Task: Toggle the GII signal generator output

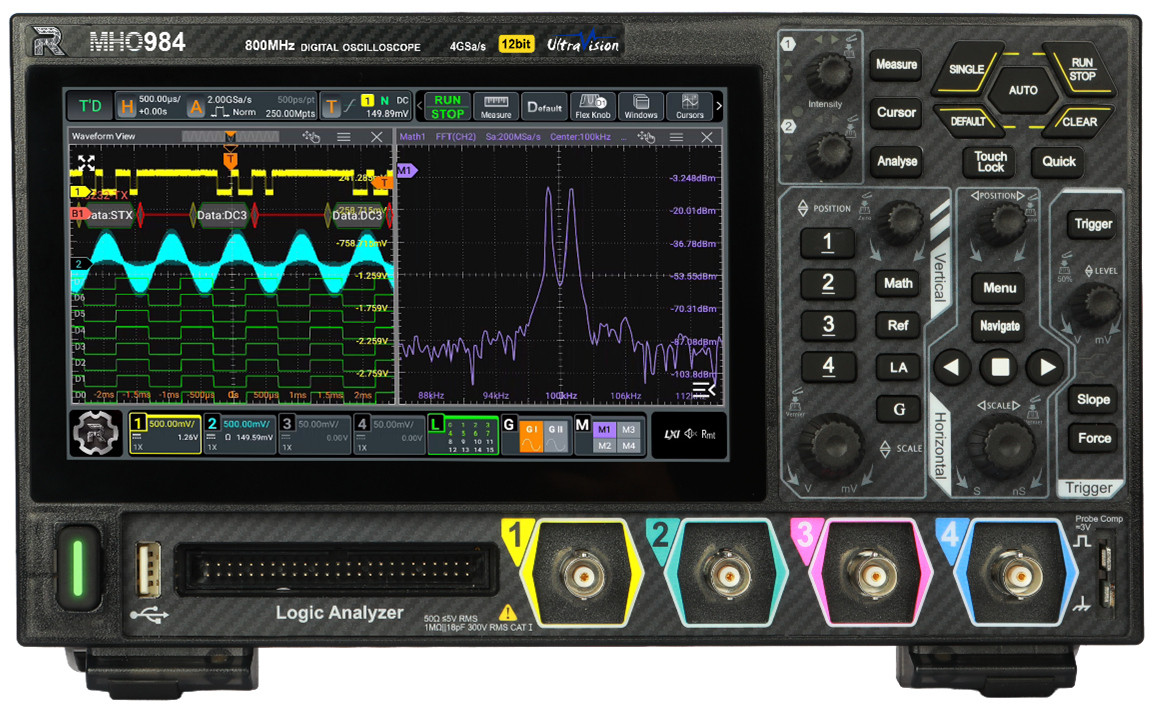Action: [557, 435]
